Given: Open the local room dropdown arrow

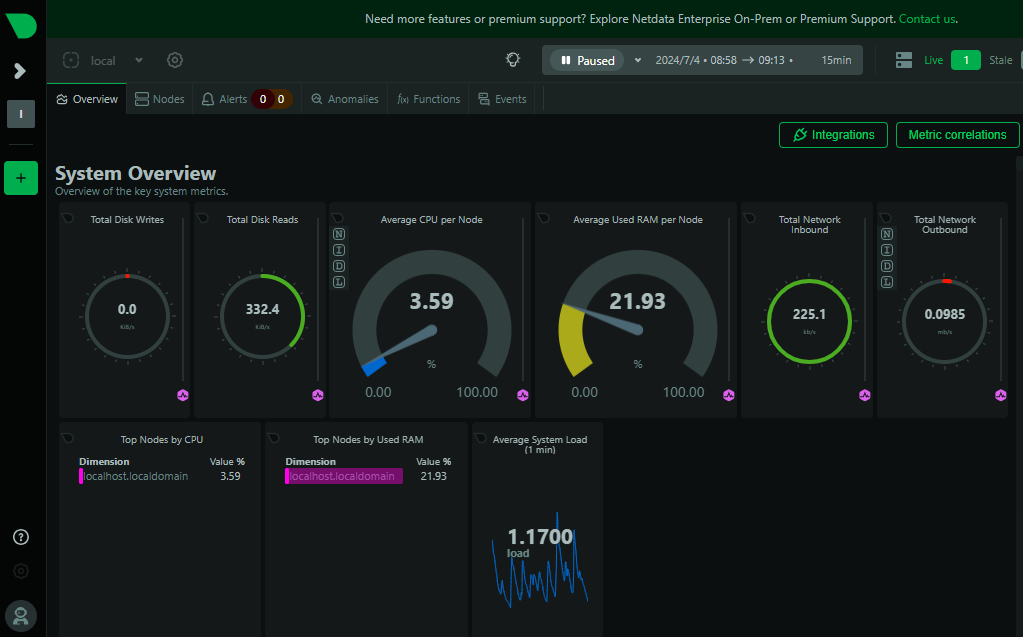Looking at the screenshot, I should [139, 60].
